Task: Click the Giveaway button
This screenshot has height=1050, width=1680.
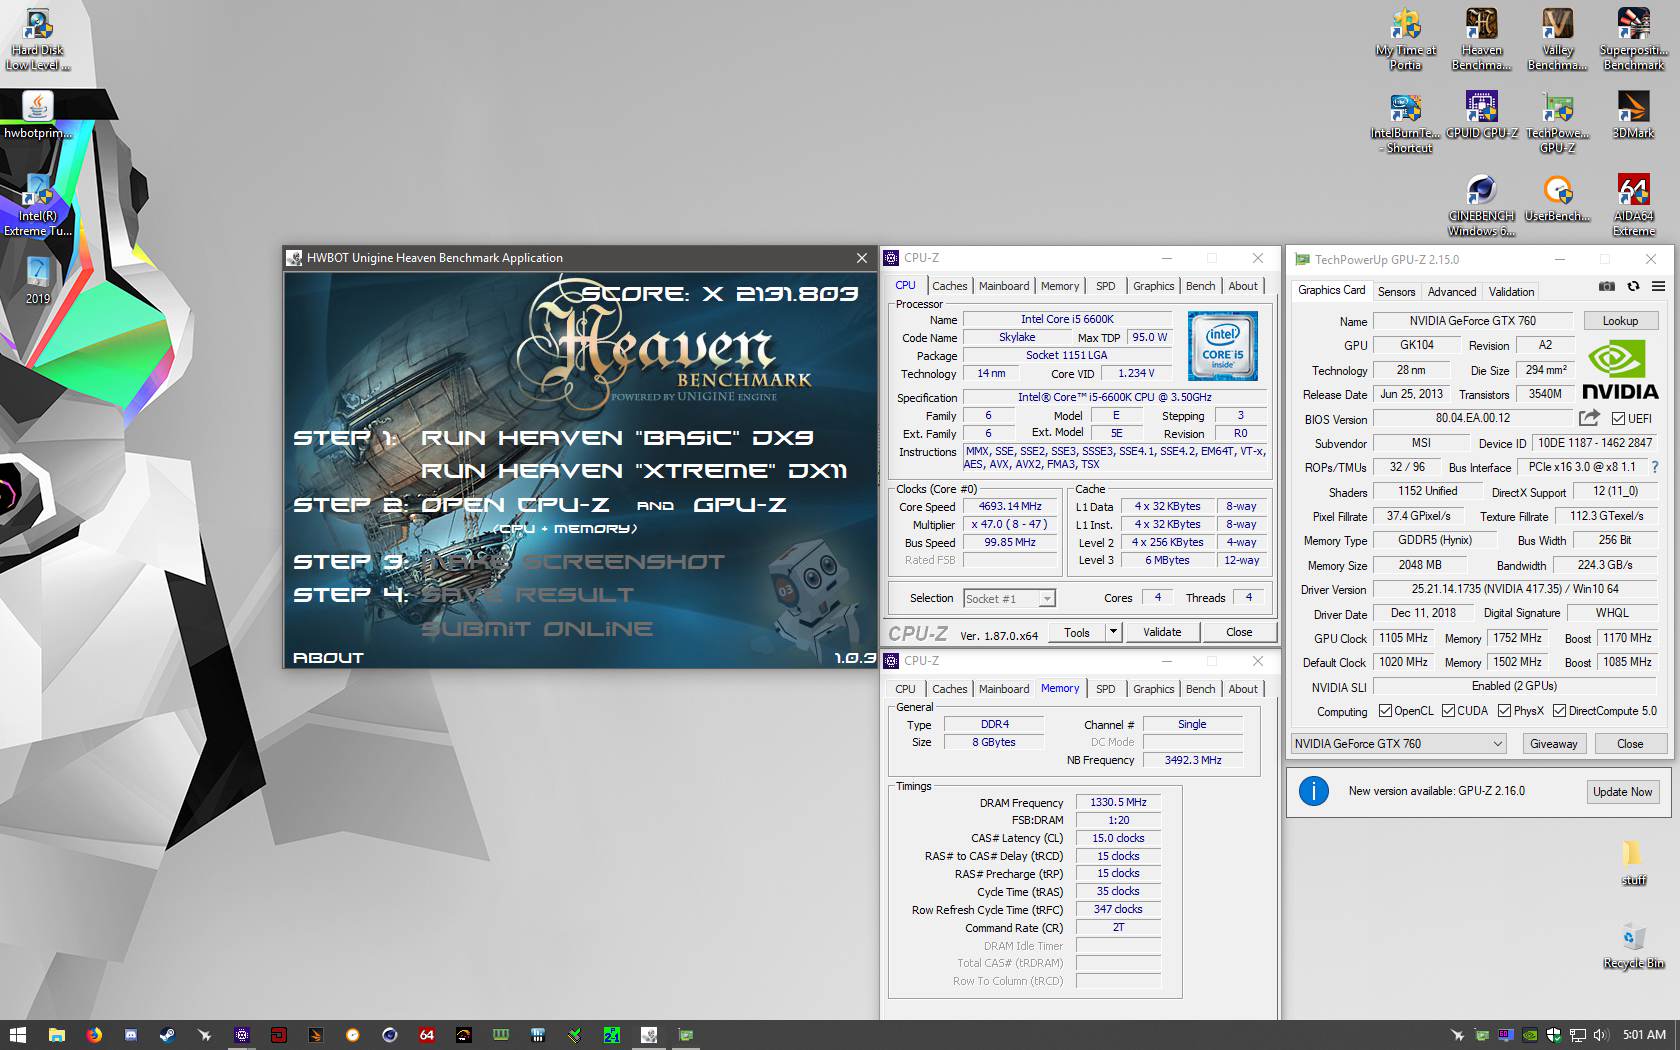Action: pyautogui.click(x=1553, y=744)
